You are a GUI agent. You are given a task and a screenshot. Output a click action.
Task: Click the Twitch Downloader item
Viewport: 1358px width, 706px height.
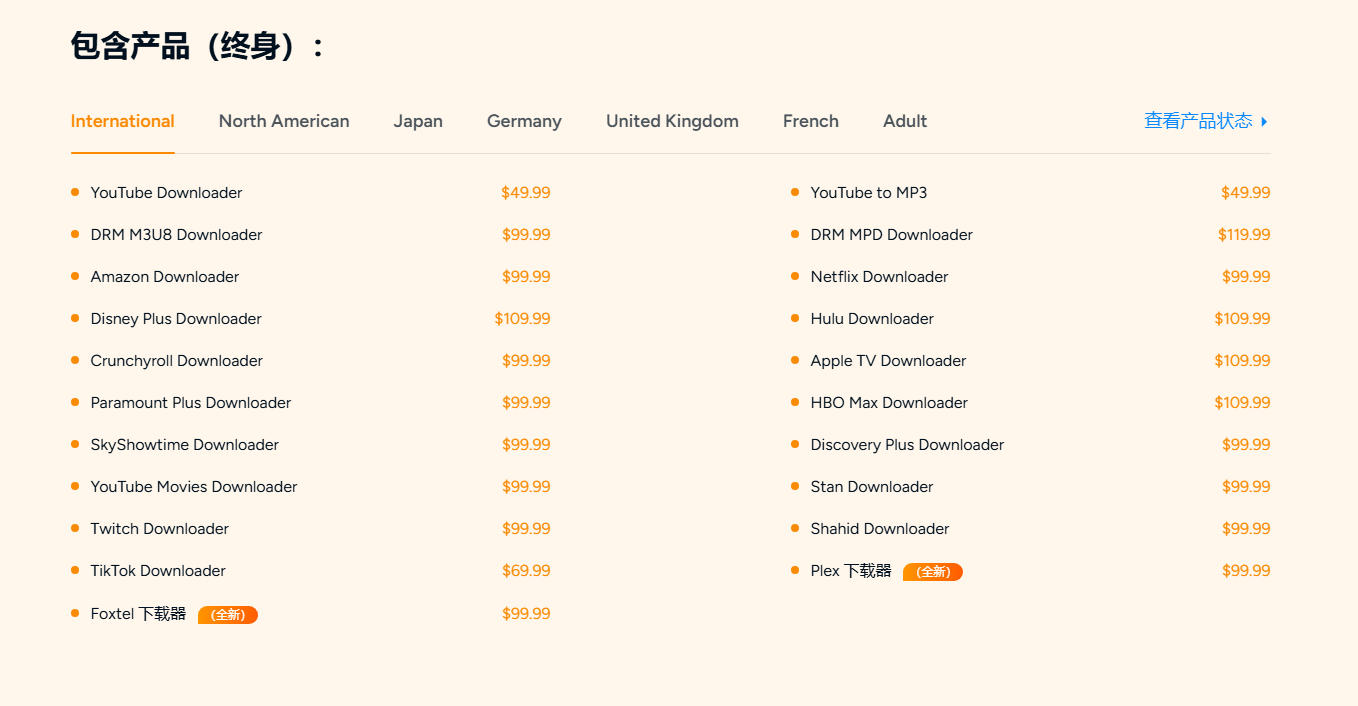pos(160,529)
